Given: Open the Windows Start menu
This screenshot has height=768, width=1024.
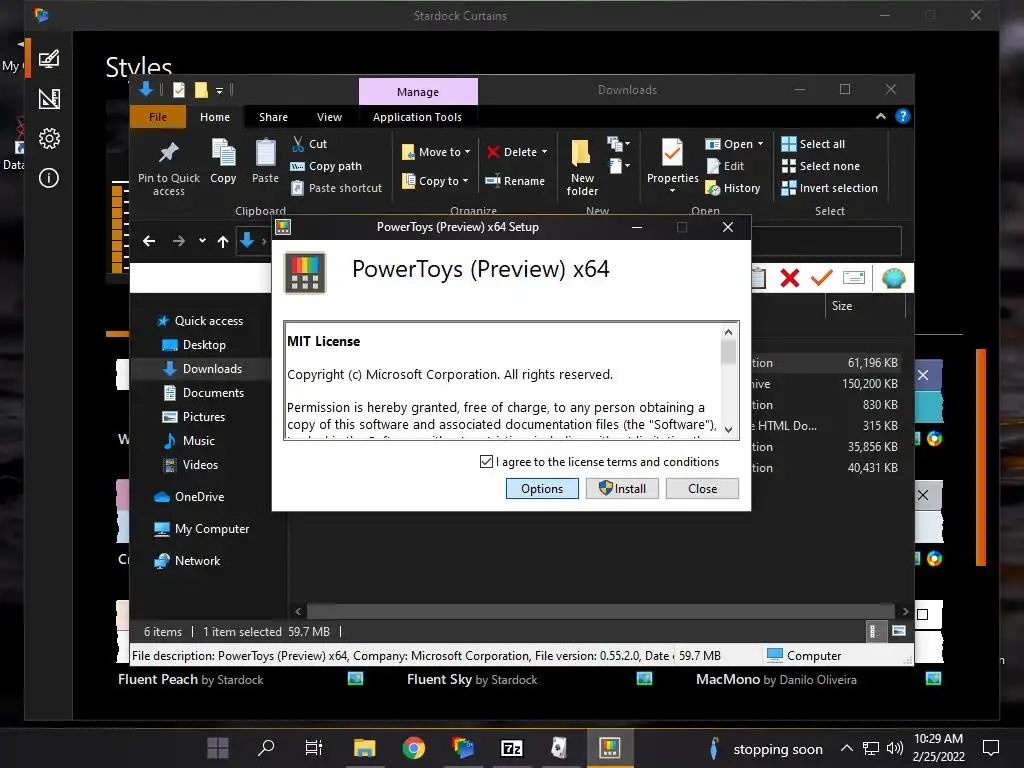Looking at the screenshot, I should [217, 748].
